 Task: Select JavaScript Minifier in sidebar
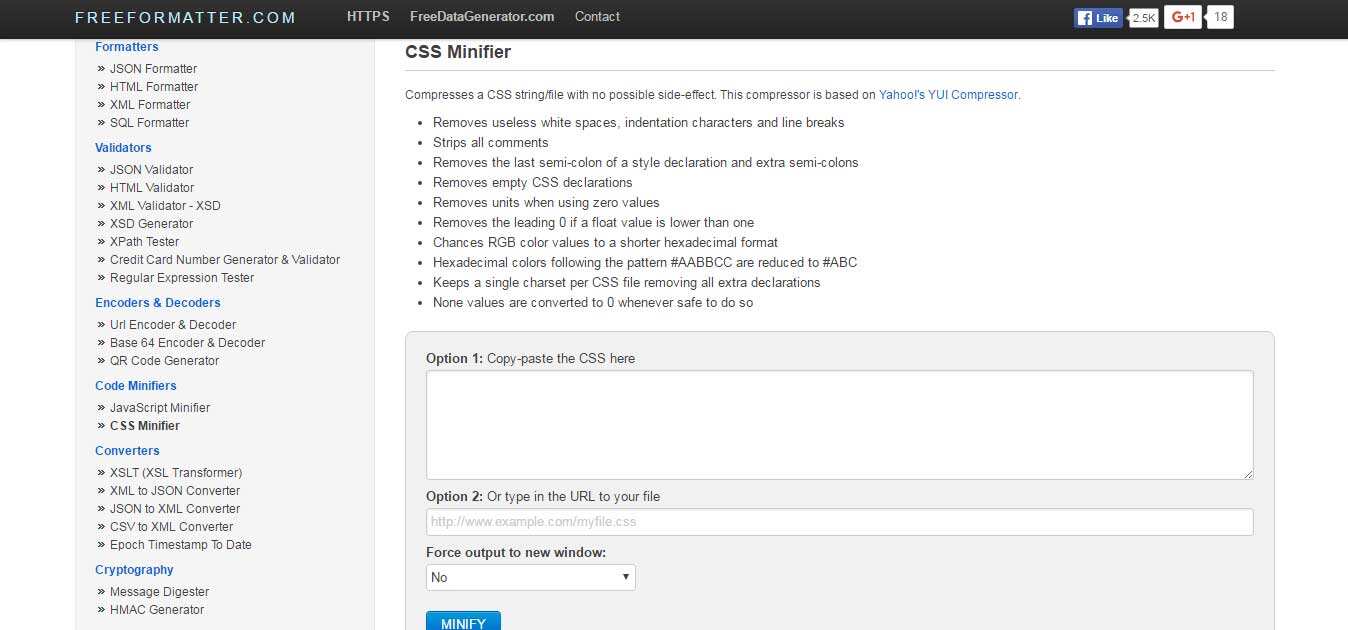[x=160, y=408]
